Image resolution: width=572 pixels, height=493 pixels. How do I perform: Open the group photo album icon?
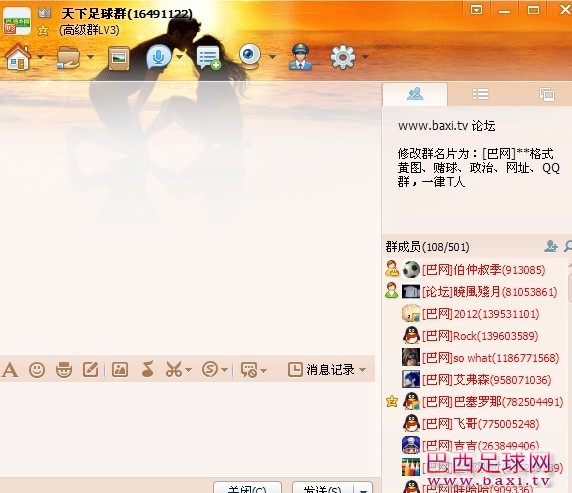(x=119, y=58)
